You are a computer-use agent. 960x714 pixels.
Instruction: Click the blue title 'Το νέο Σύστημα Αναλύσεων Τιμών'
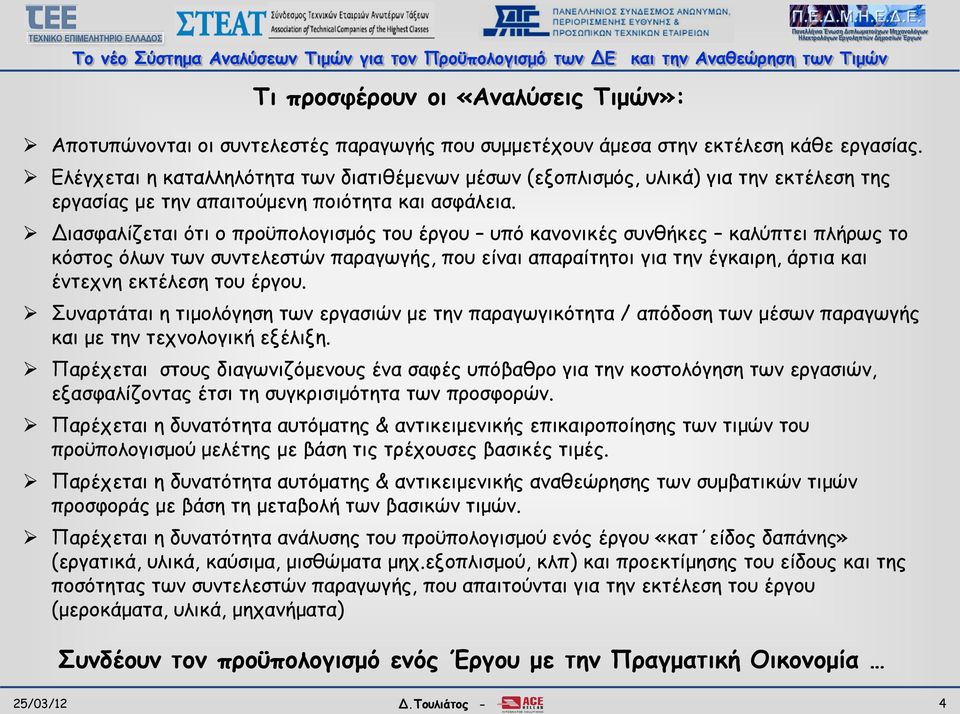pos(479,59)
